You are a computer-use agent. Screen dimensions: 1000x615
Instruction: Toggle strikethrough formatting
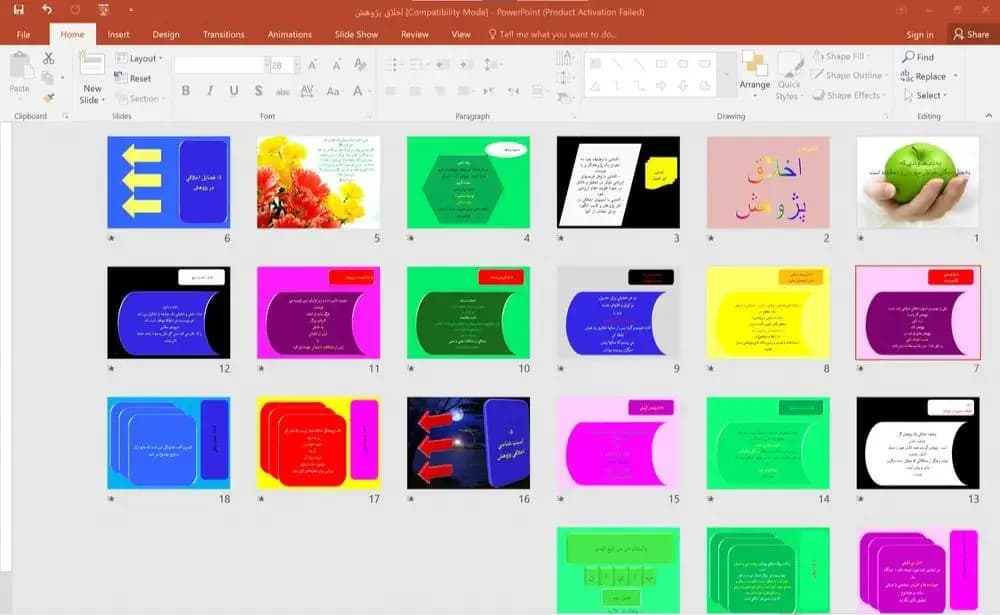pyautogui.click(x=283, y=91)
